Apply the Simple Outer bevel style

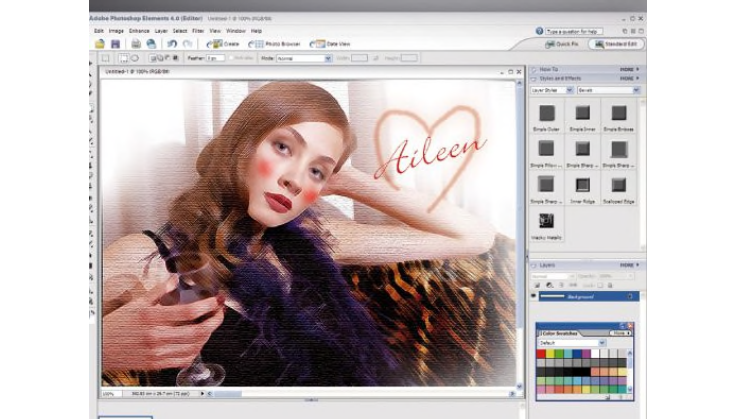547,117
